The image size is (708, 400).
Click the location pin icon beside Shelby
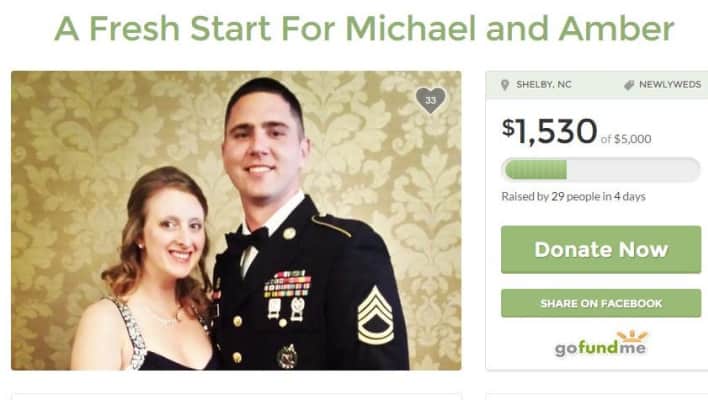coord(505,85)
